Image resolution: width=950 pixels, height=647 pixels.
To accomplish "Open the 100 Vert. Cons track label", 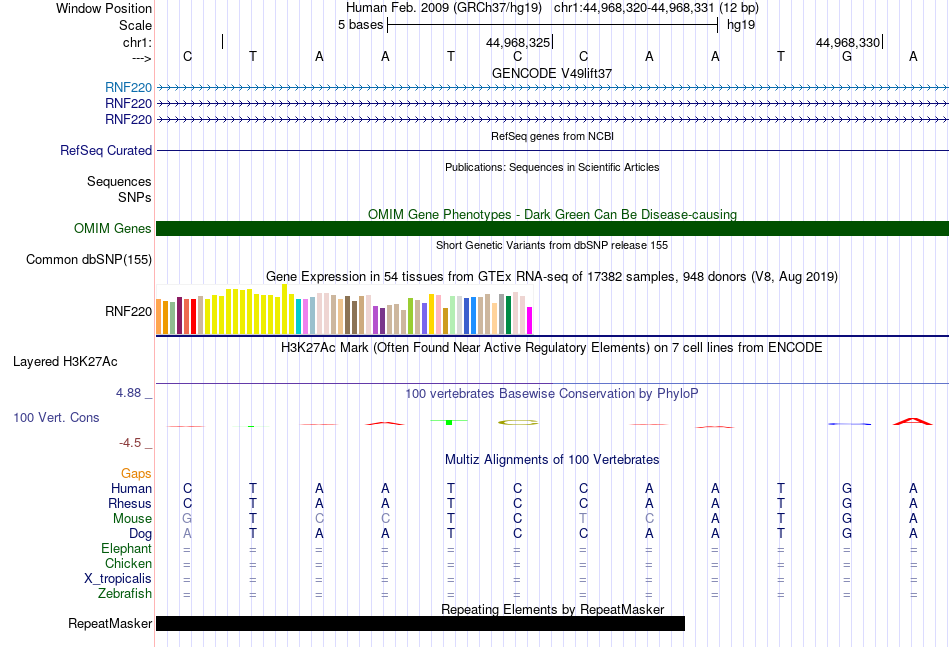I will pyautogui.click(x=56, y=417).
